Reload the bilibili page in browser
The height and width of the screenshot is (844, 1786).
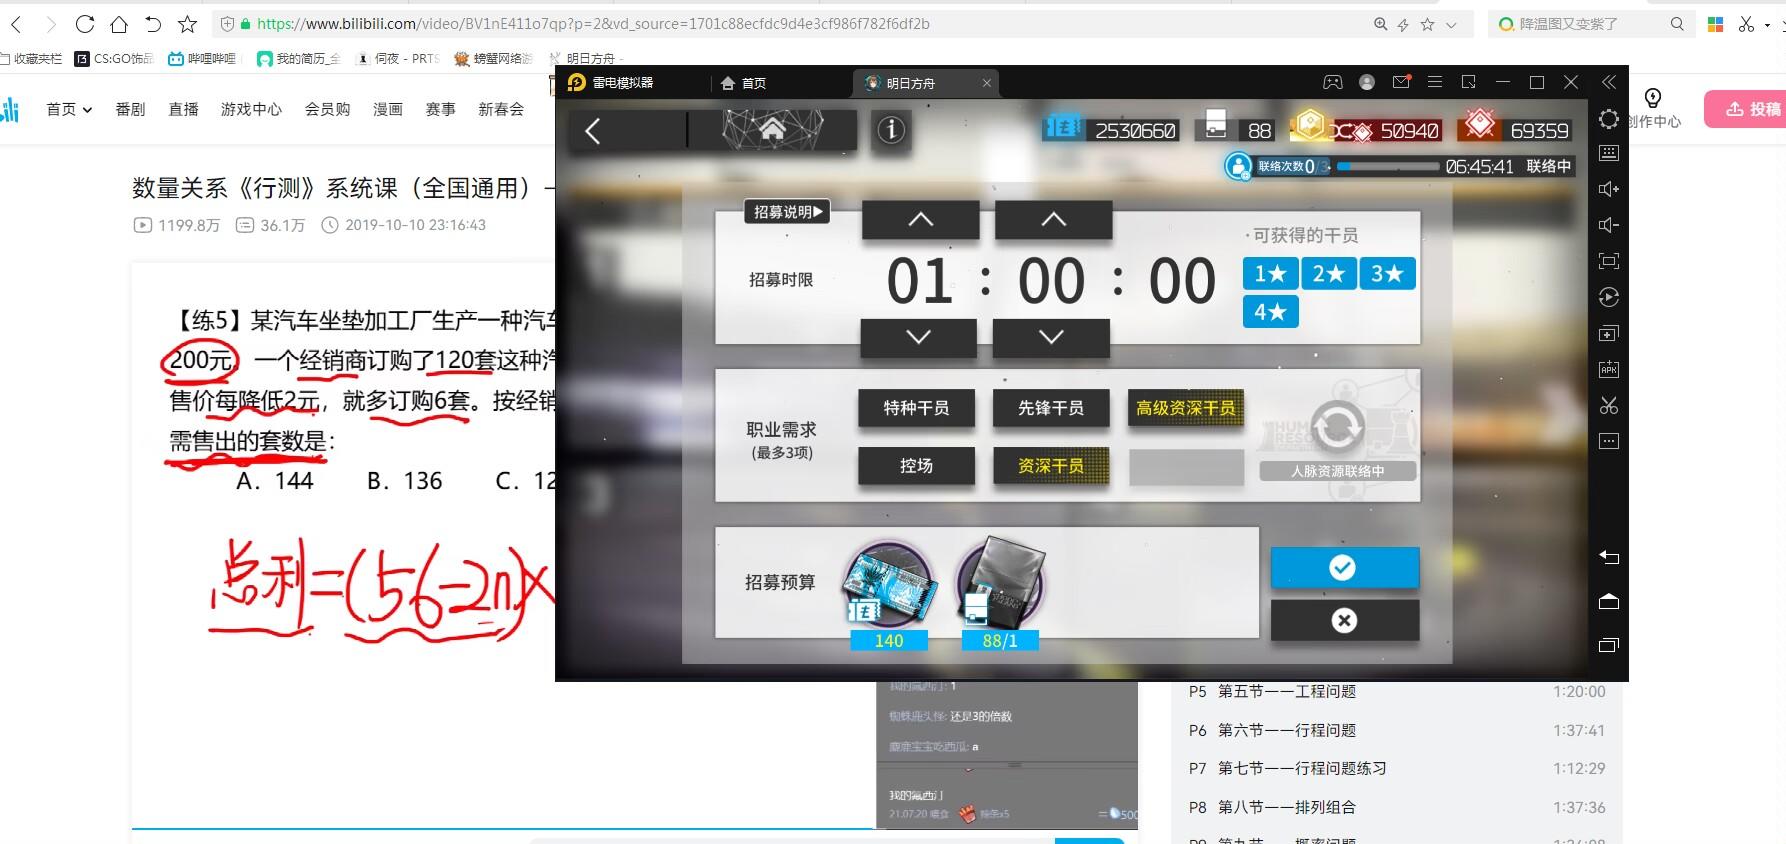(x=85, y=23)
